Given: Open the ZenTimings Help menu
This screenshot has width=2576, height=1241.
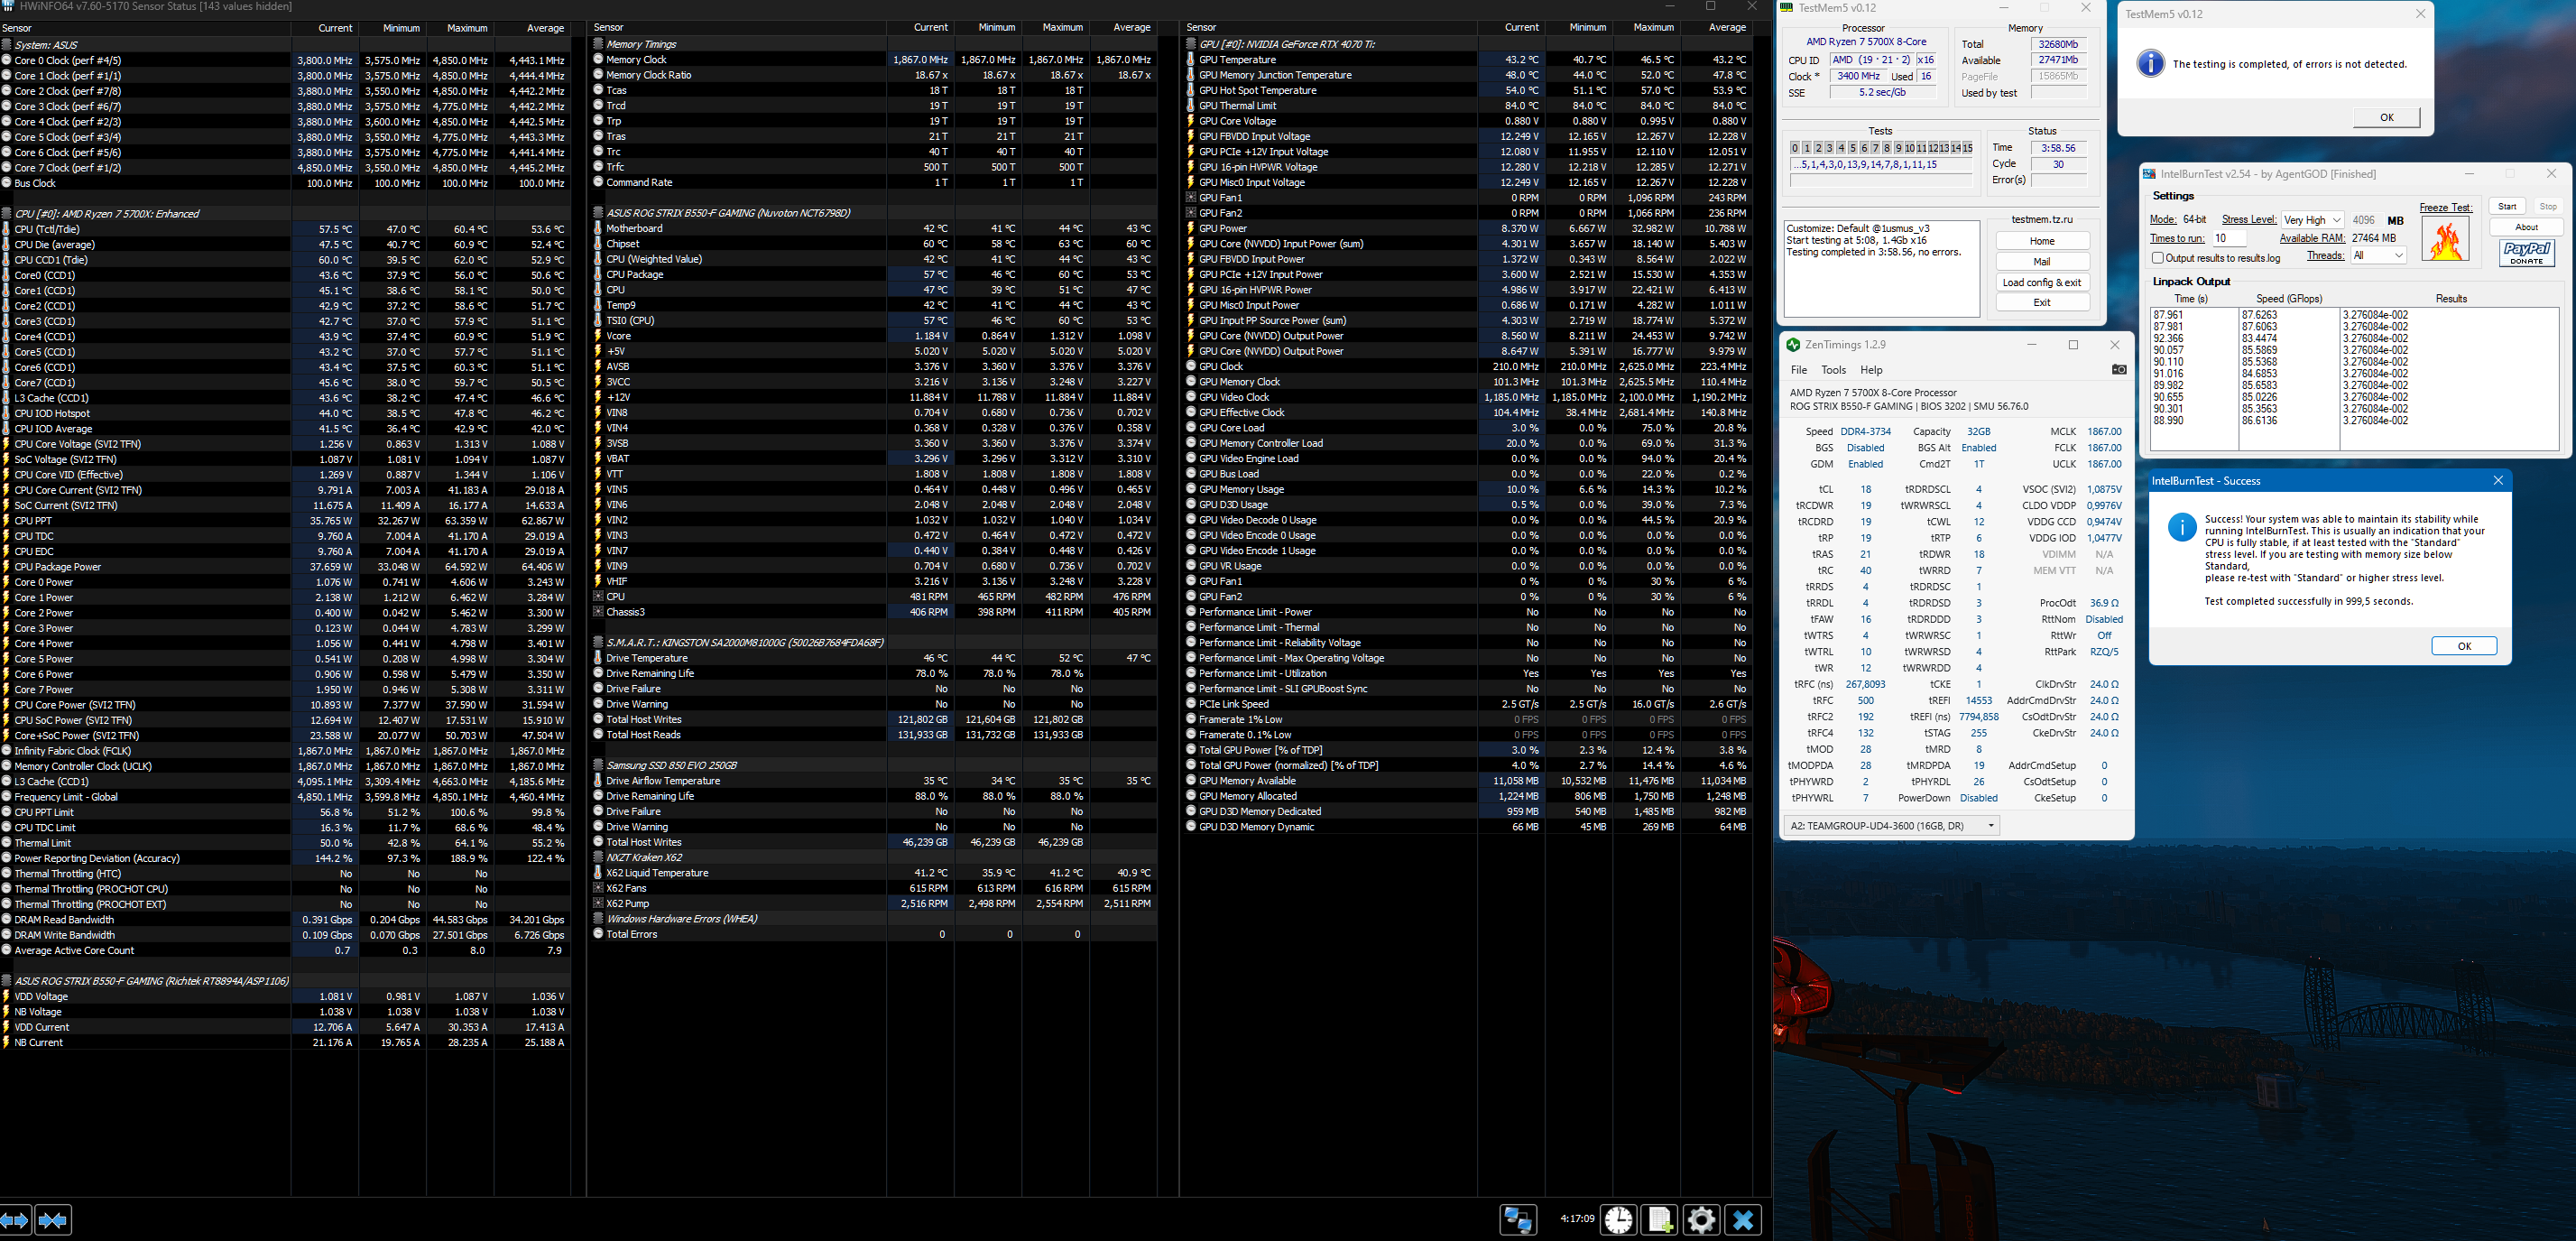Looking at the screenshot, I should [1871, 370].
